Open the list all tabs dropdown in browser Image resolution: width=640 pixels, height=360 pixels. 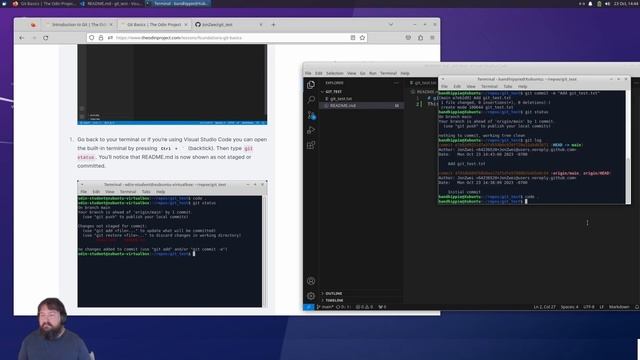(x=391, y=24)
